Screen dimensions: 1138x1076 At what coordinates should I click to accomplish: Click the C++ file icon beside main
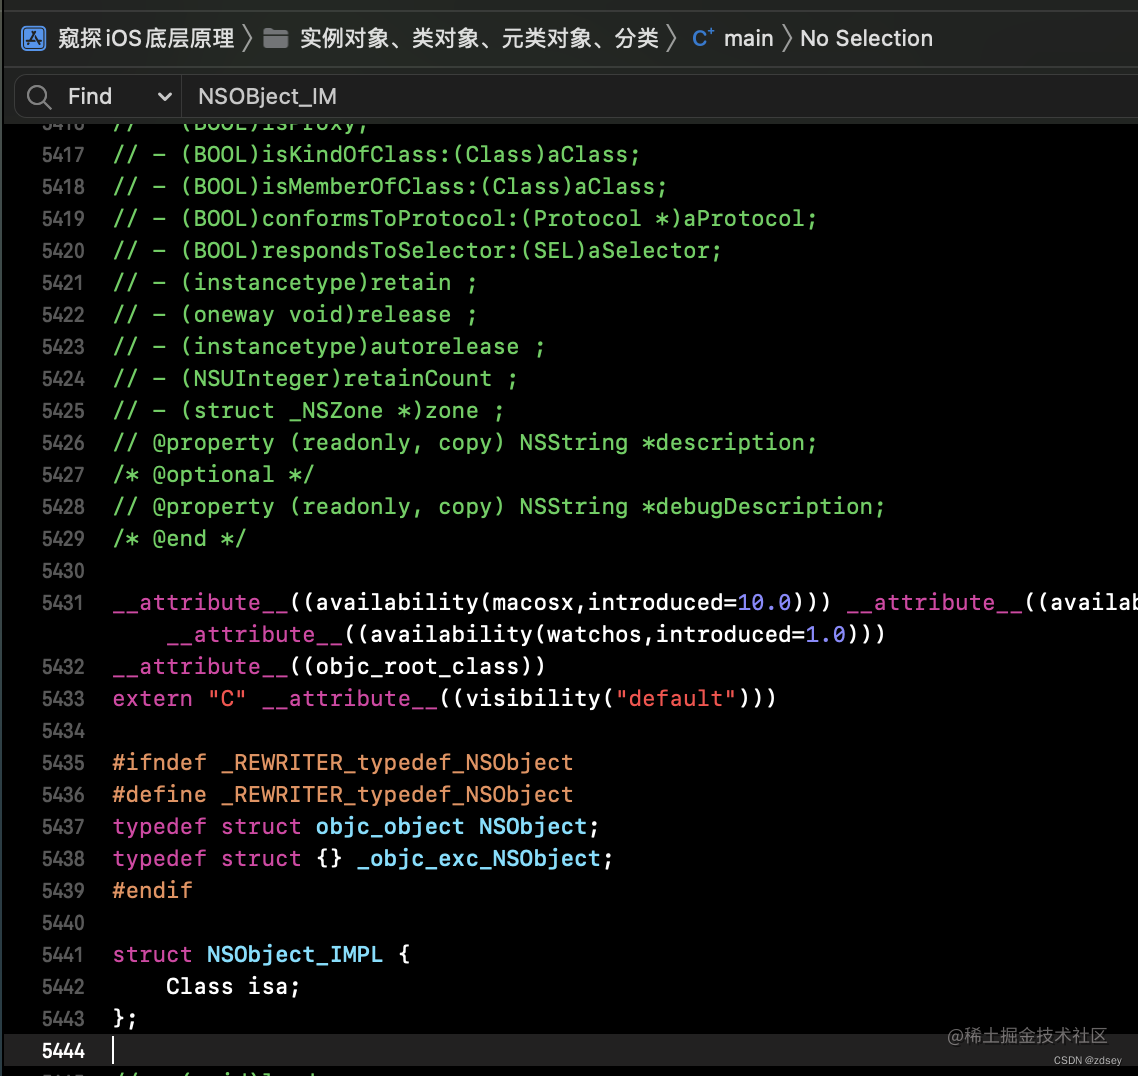tap(703, 38)
